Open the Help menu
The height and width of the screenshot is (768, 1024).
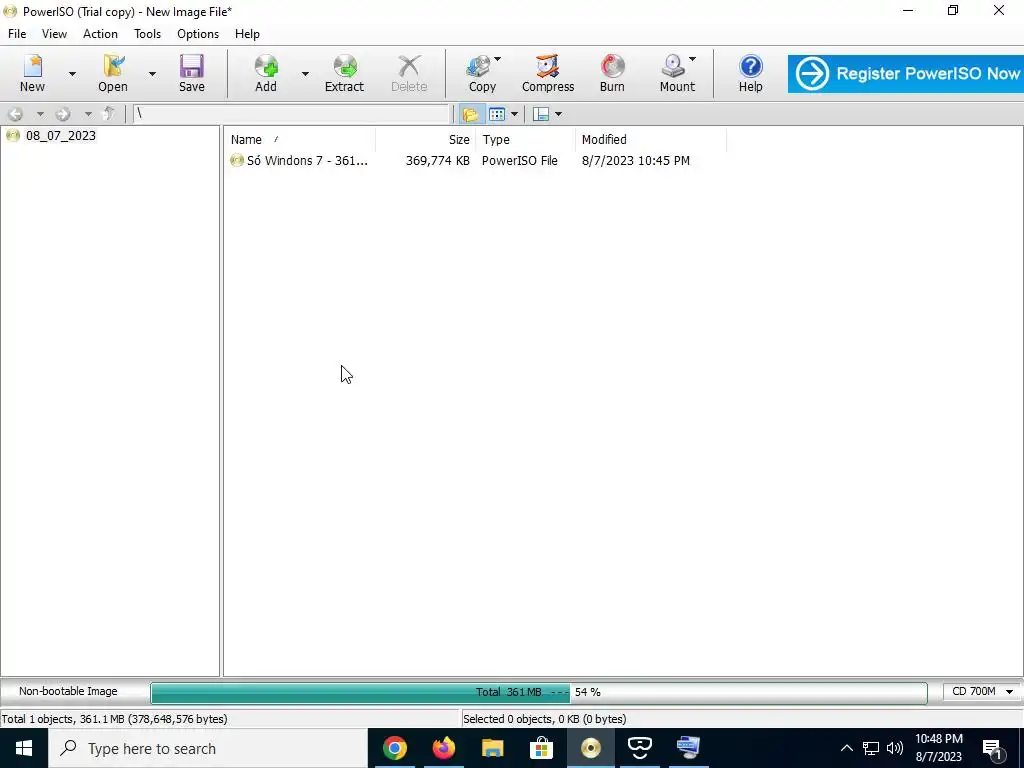247,34
